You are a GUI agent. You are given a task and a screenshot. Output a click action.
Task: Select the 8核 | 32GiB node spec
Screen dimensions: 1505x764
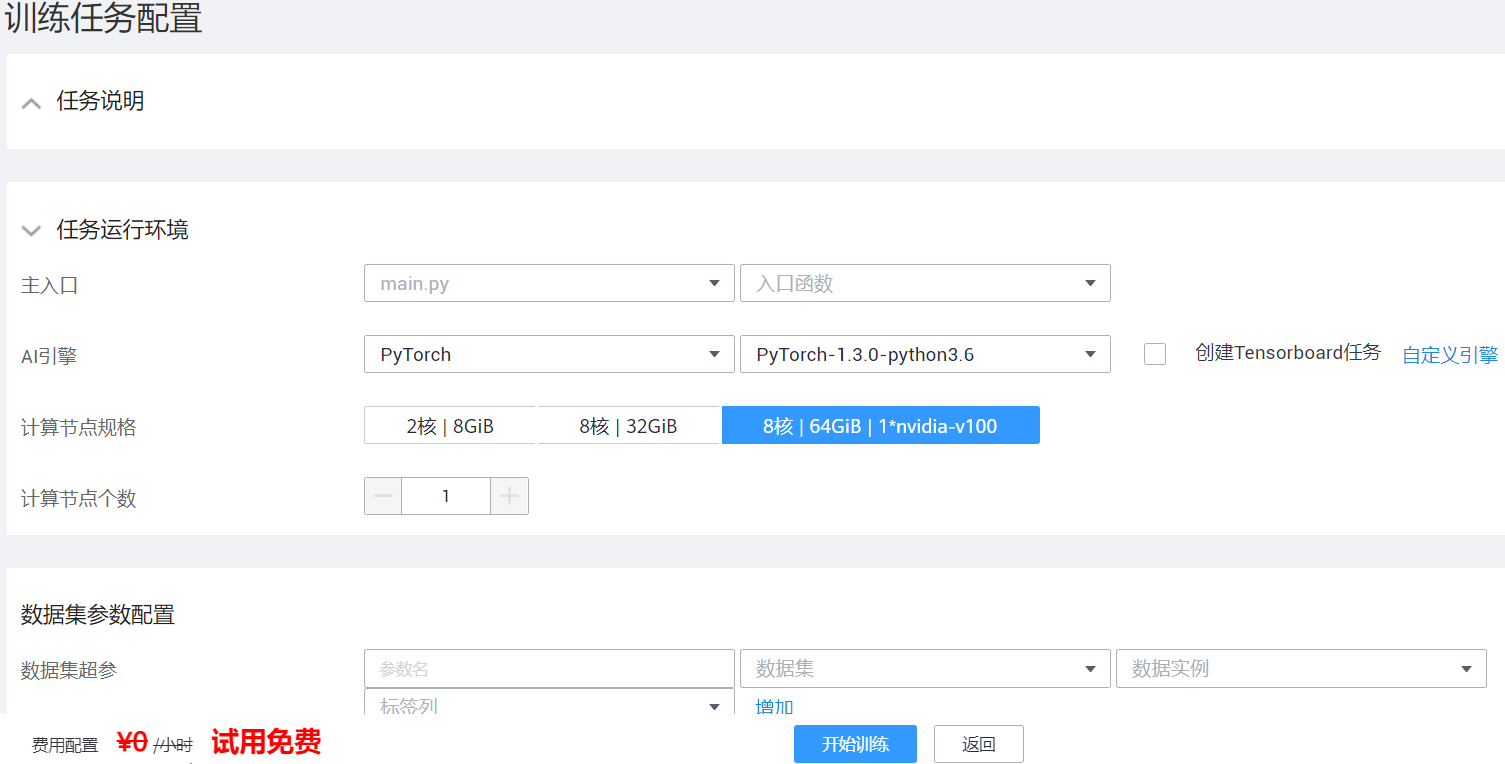[x=628, y=426]
